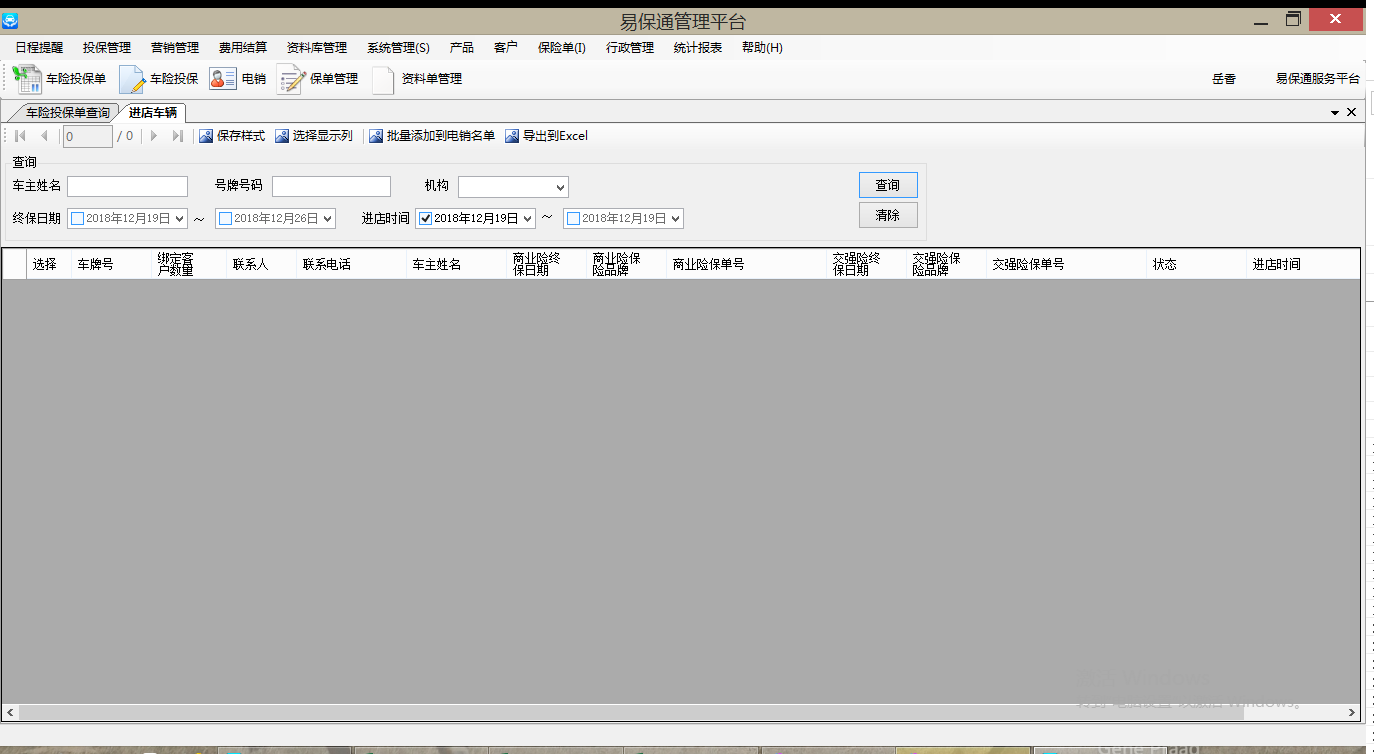Click 批量添加到电销名单 in the toolbar
The image size is (1374, 754).
click(432, 136)
